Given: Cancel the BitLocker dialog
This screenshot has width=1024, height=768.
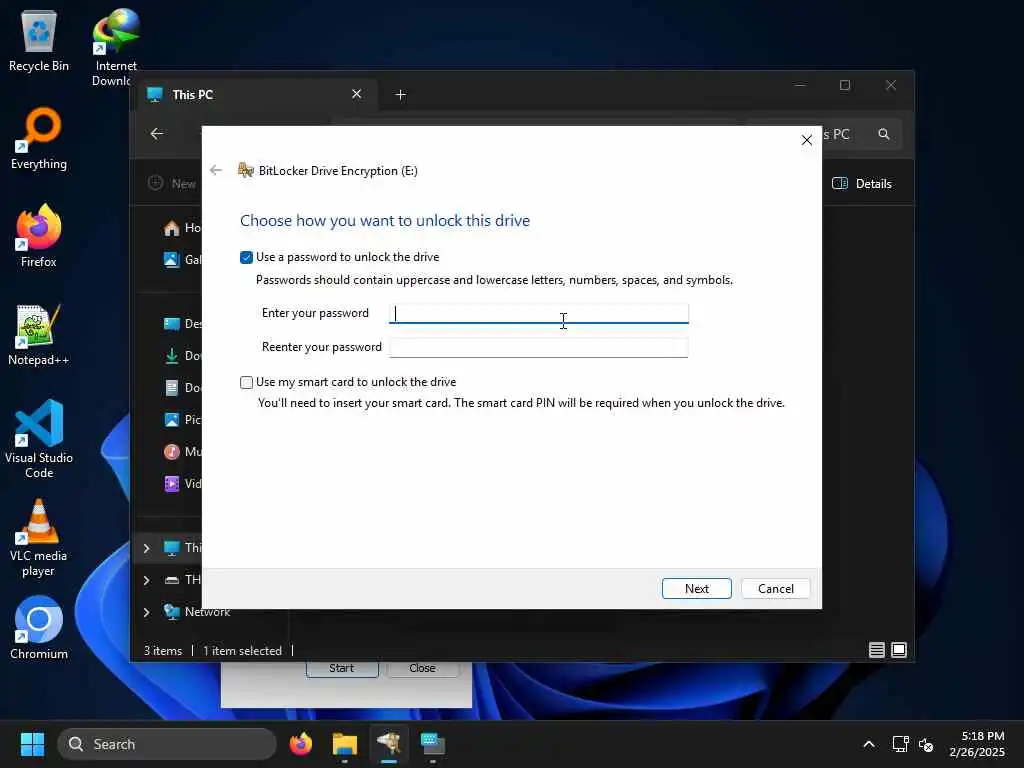Looking at the screenshot, I should coord(775,588).
